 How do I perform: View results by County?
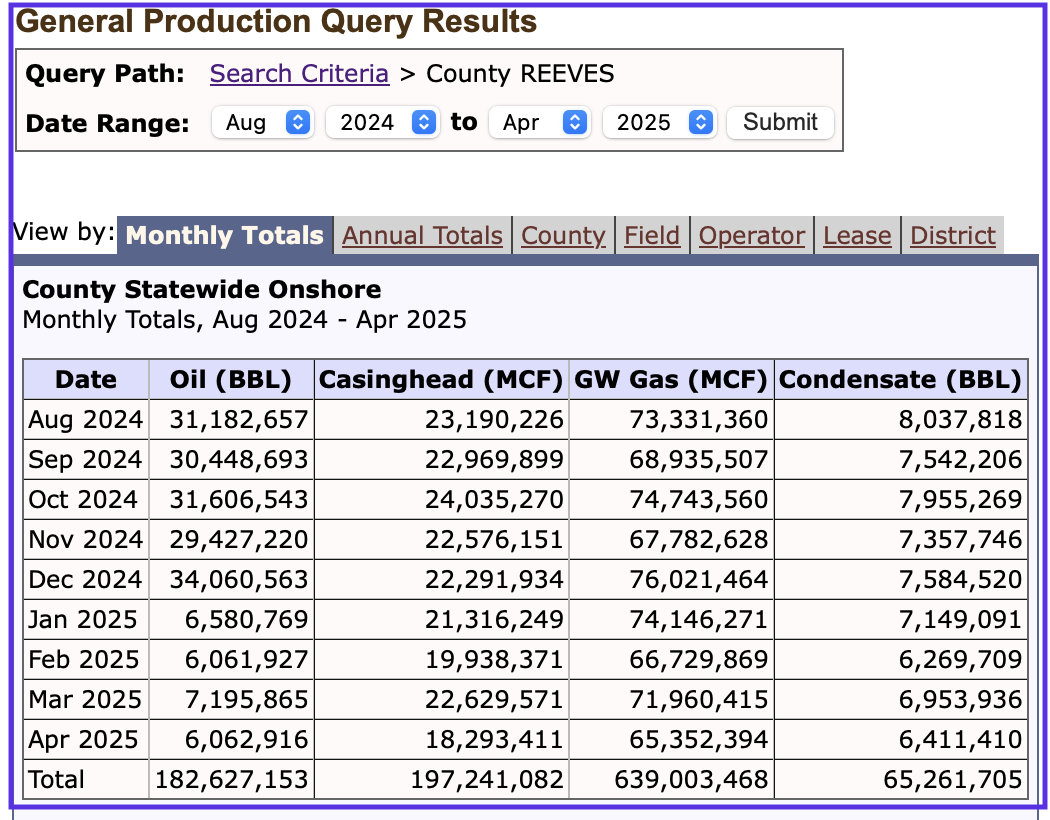[x=563, y=236]
